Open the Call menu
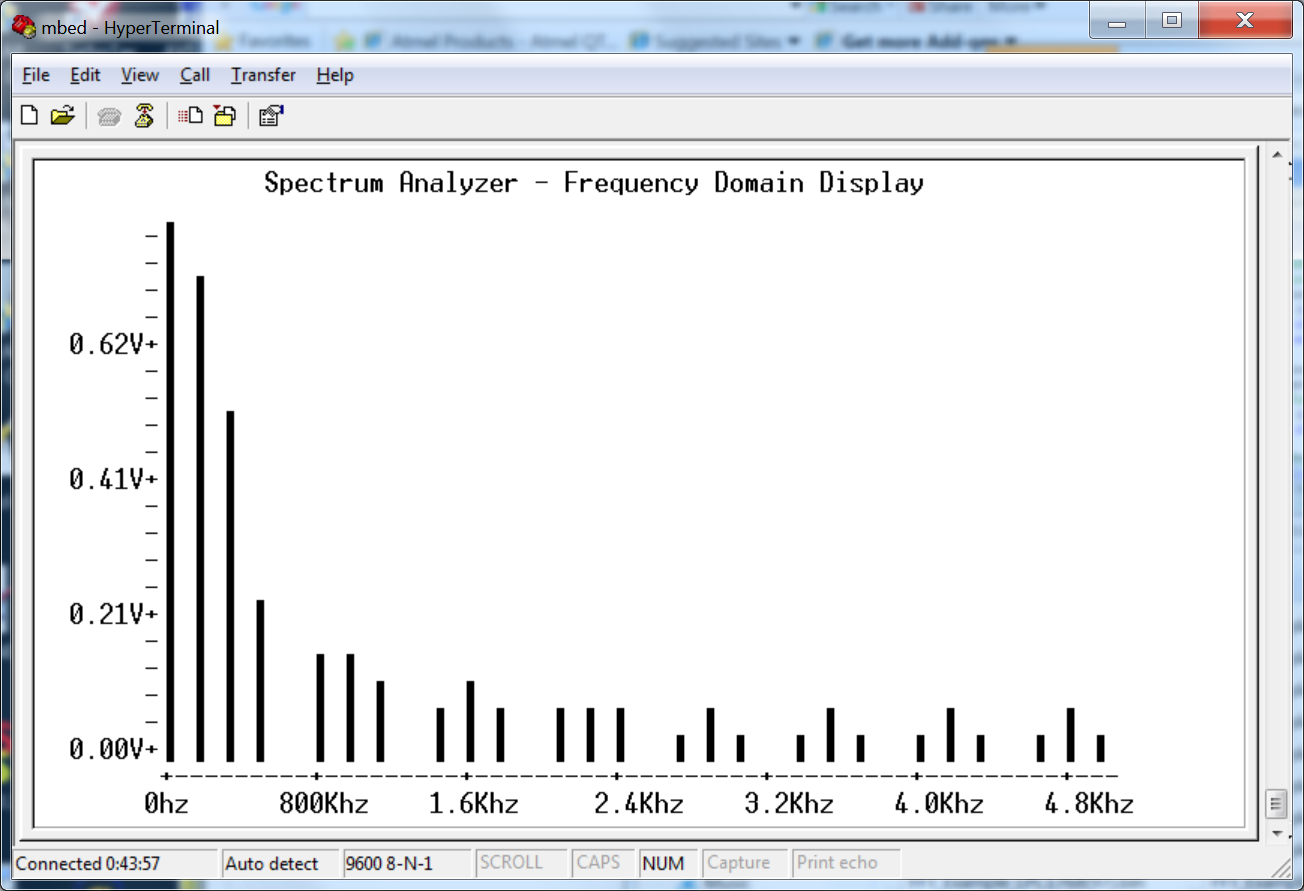This screenshot has width=1304, height=891. (195, 75)
